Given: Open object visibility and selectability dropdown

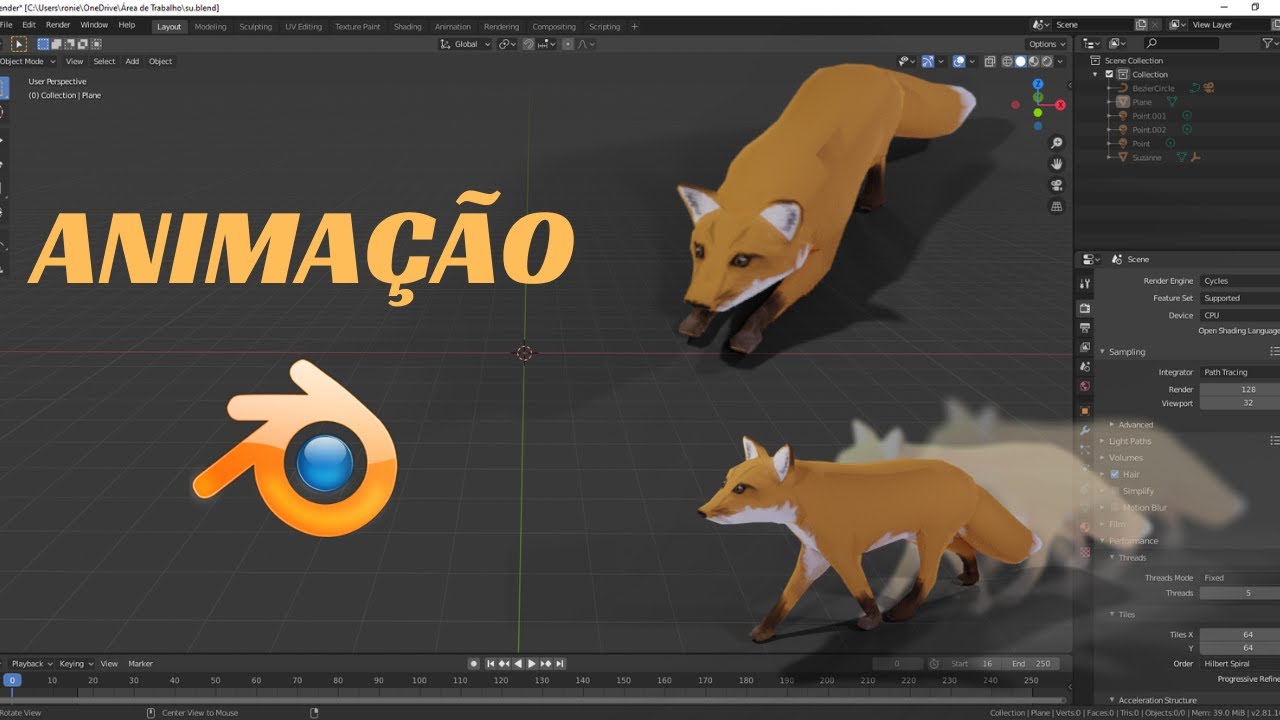Looking at the screenshot, I should (x=905, y=61).
